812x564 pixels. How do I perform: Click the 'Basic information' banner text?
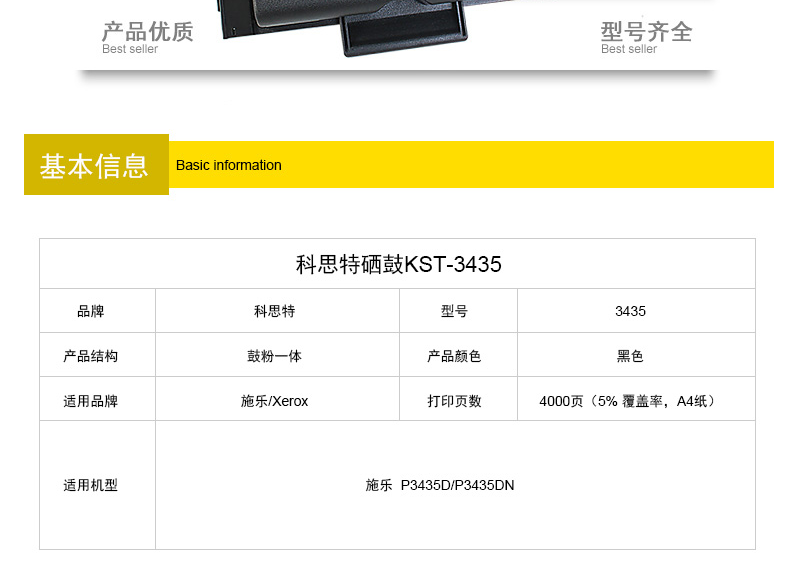(228, 165)
